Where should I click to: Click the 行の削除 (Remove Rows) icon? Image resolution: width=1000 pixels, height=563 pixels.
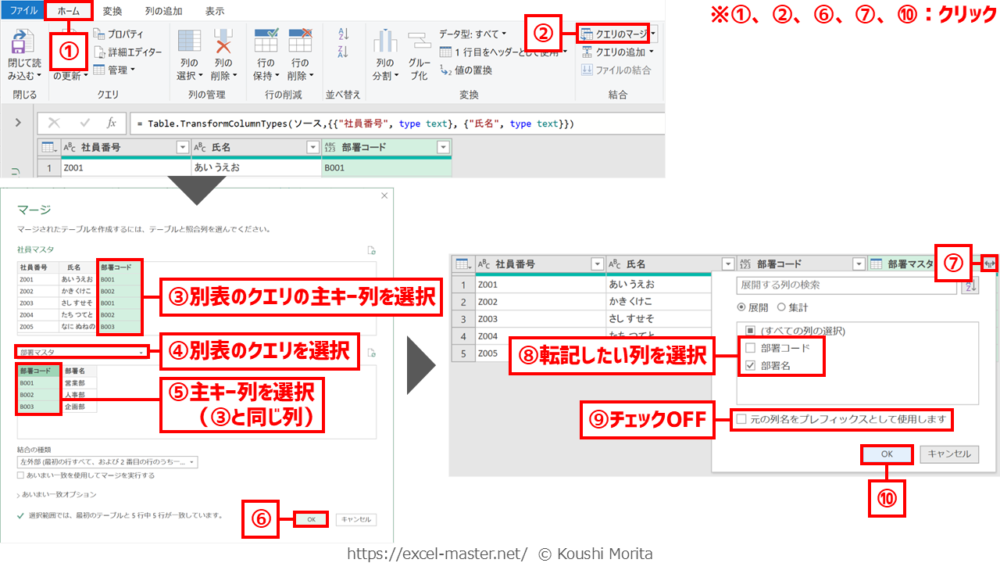(x=300, y=44)
